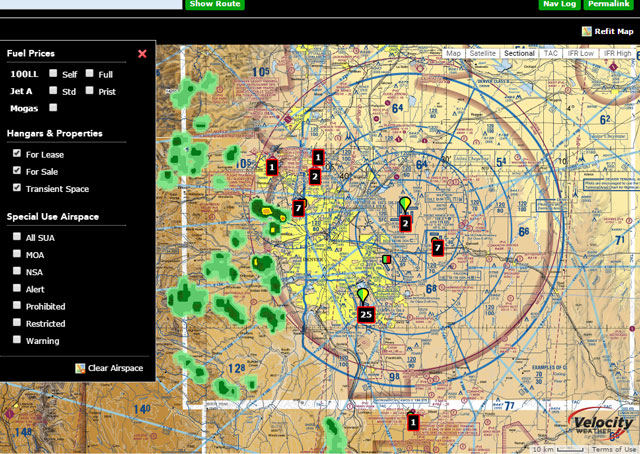This screenshot has width=640, height=454.
Task: Click the red-green square airport marker
Action: pos(387,259)
